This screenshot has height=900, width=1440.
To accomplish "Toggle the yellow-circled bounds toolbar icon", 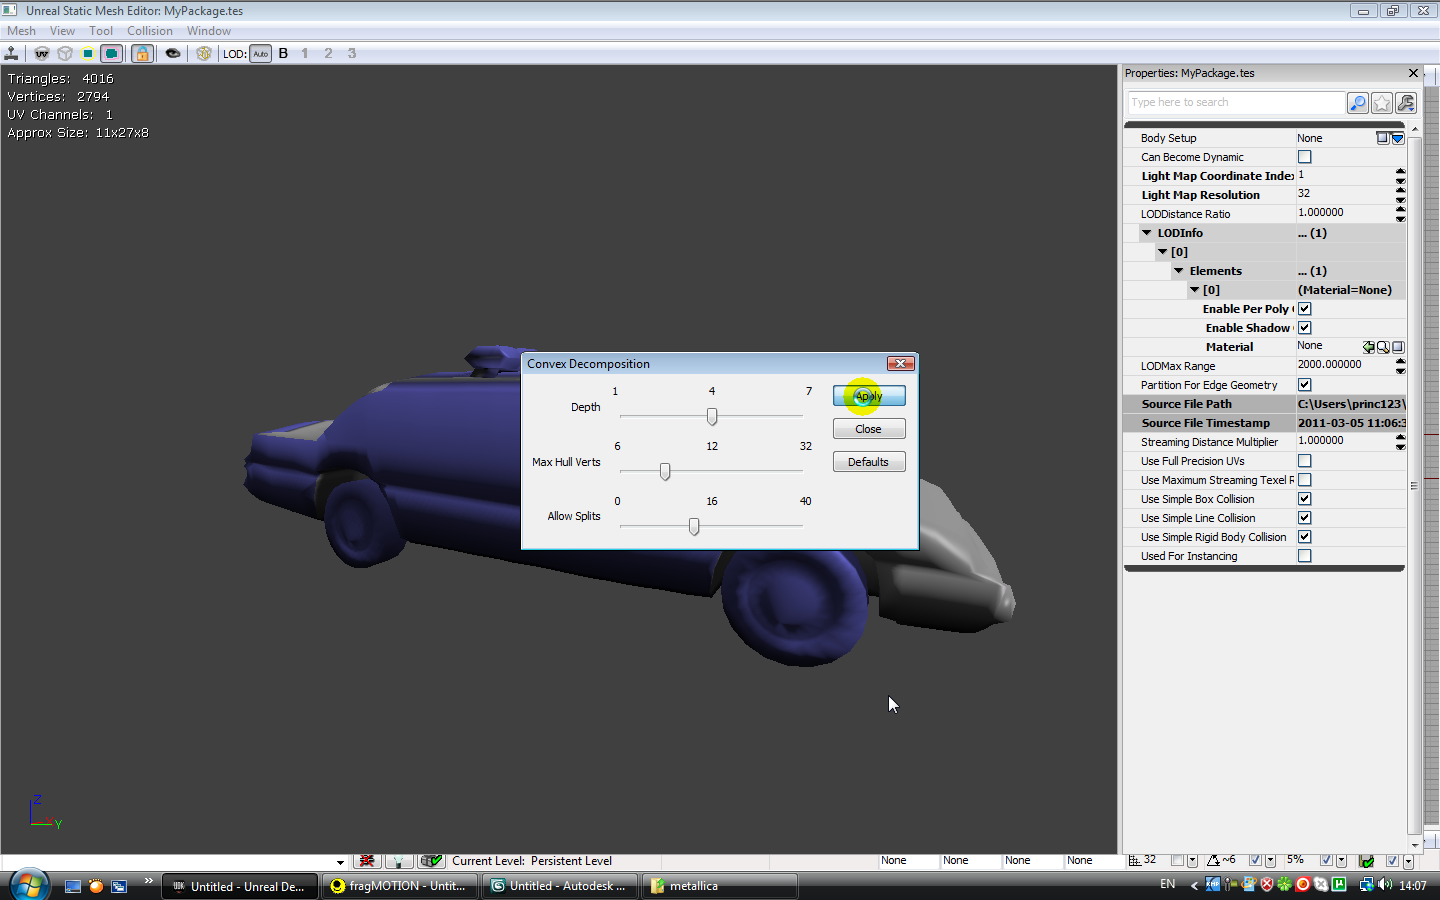I will pos(88,53).
